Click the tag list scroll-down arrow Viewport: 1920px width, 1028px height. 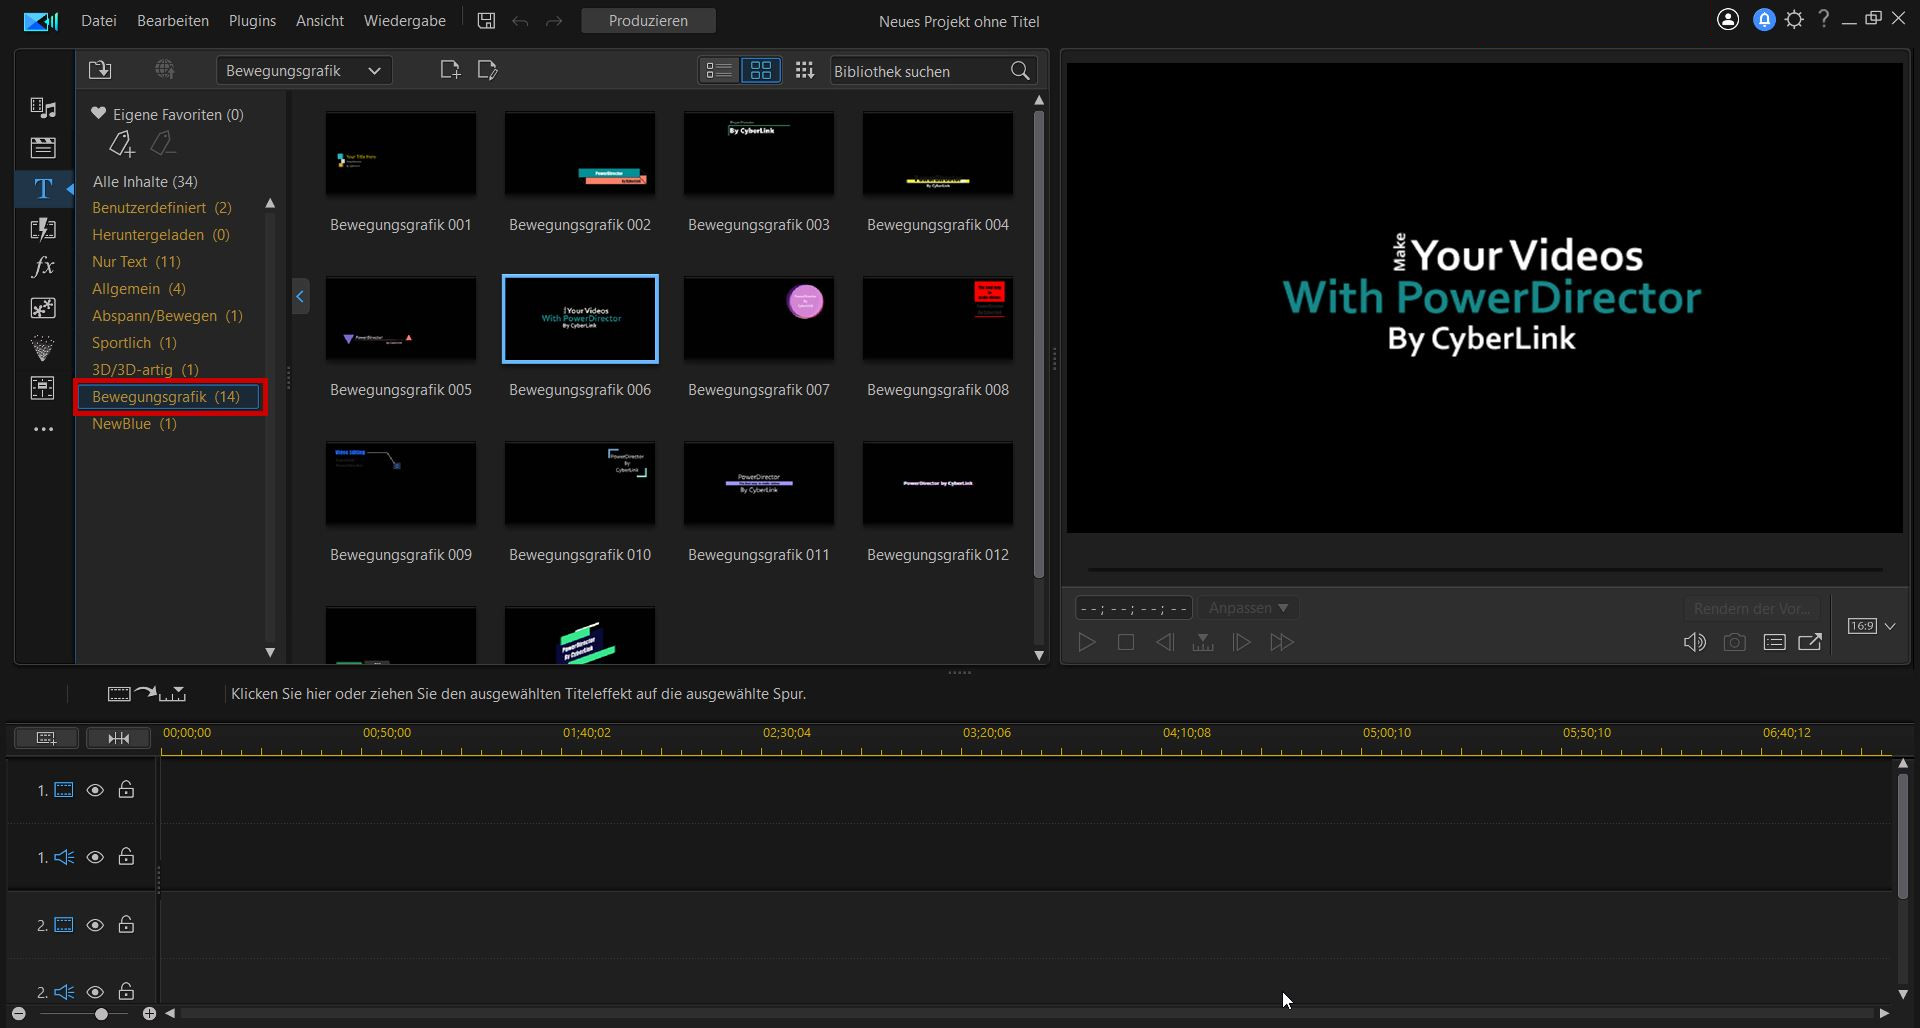270,652
